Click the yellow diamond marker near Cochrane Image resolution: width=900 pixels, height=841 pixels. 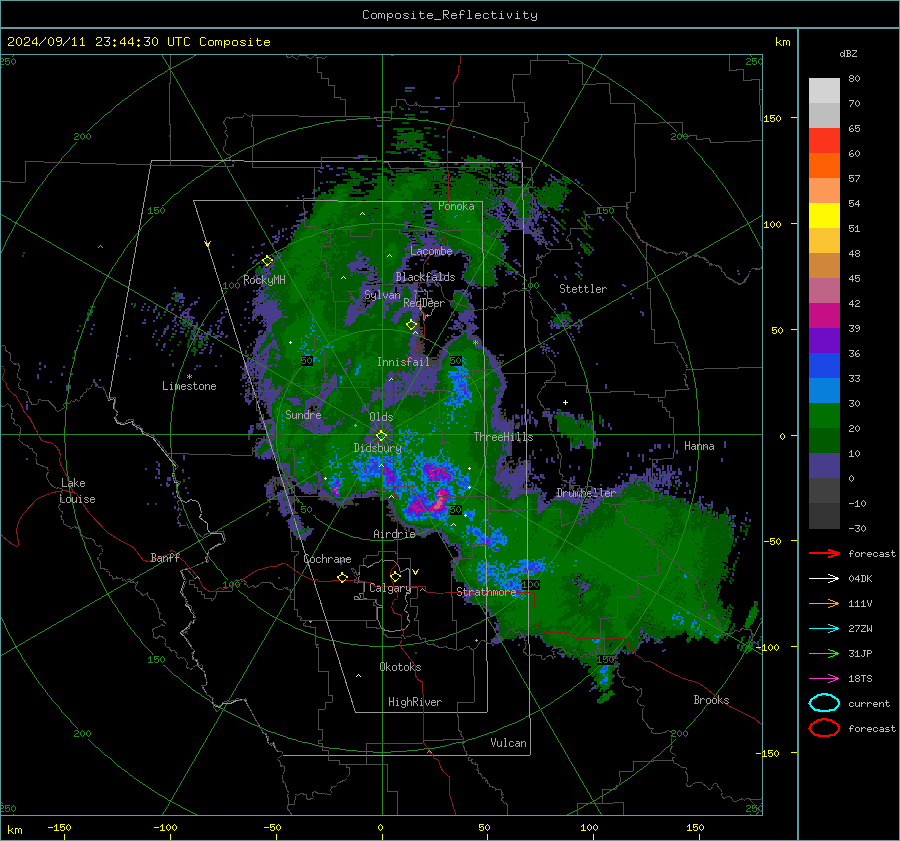click(342, 577)
